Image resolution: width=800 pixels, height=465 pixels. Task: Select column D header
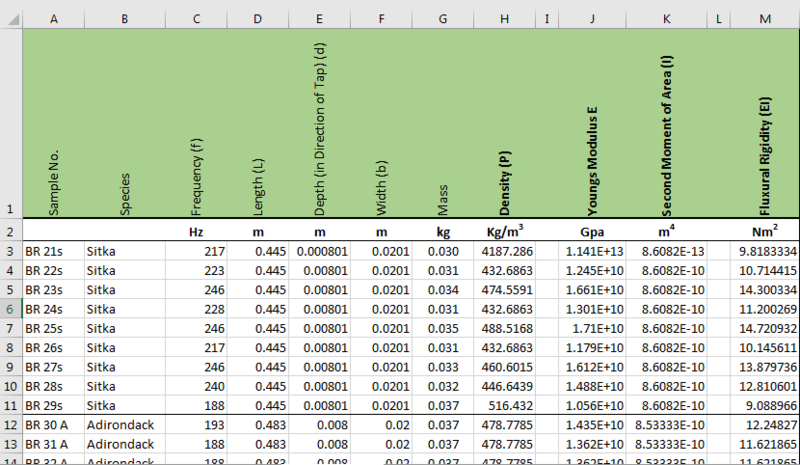(258, 19)
